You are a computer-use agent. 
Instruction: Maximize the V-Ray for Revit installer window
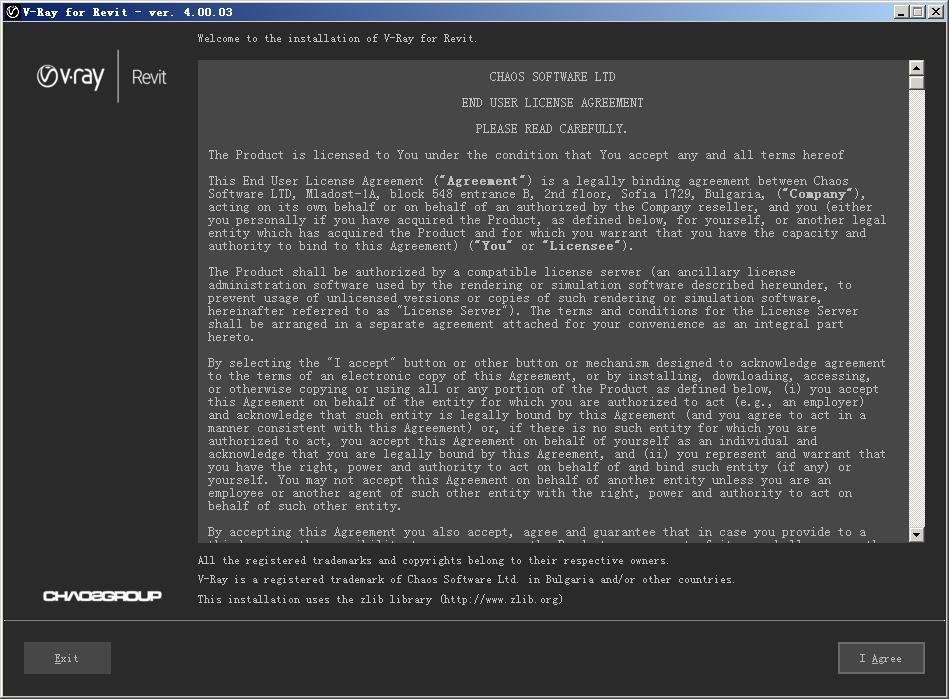pyautogui.click(x=918, y=11)
